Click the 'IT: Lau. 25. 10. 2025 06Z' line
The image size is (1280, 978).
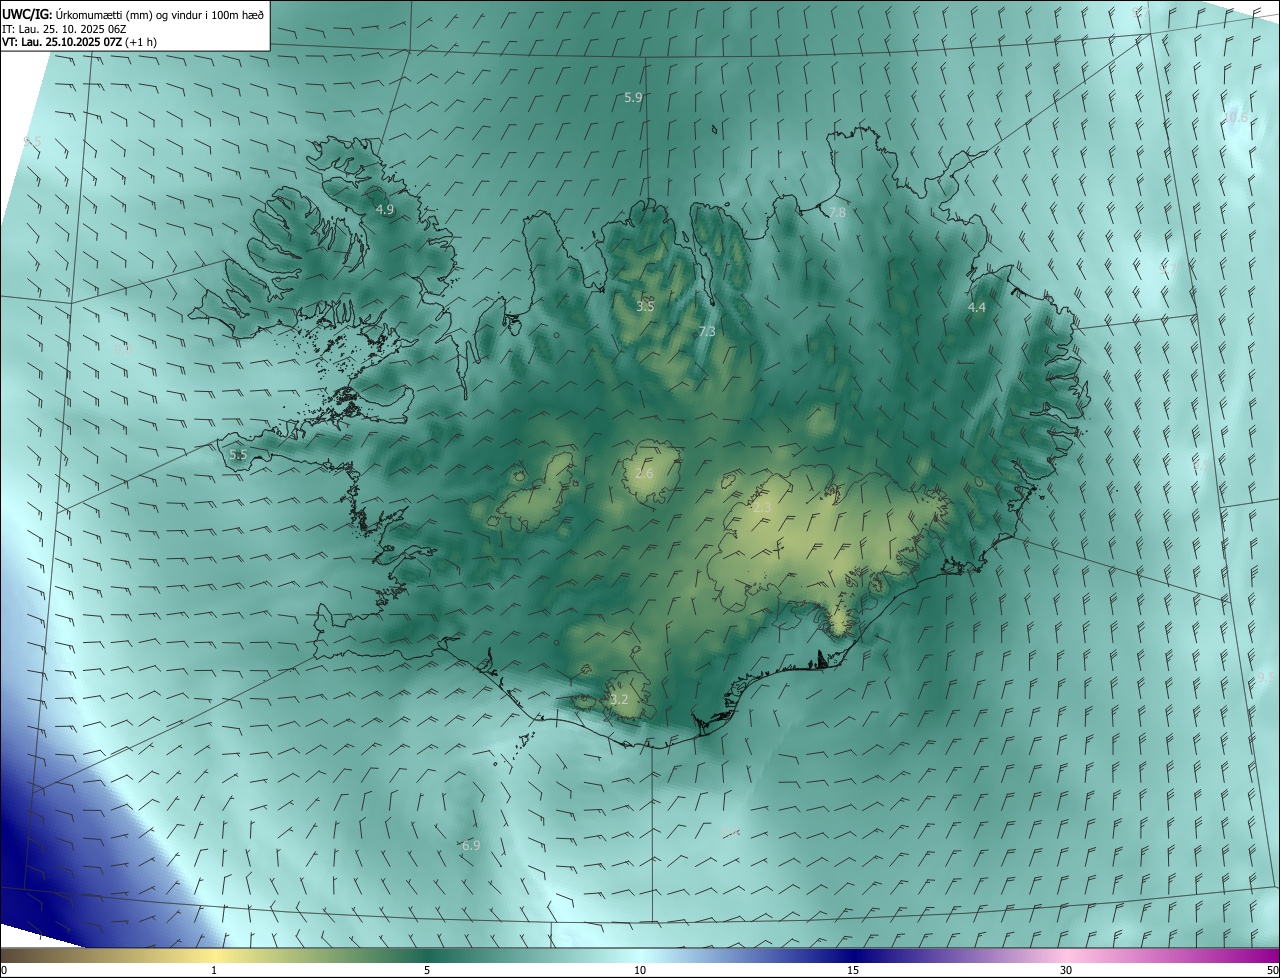65,29
